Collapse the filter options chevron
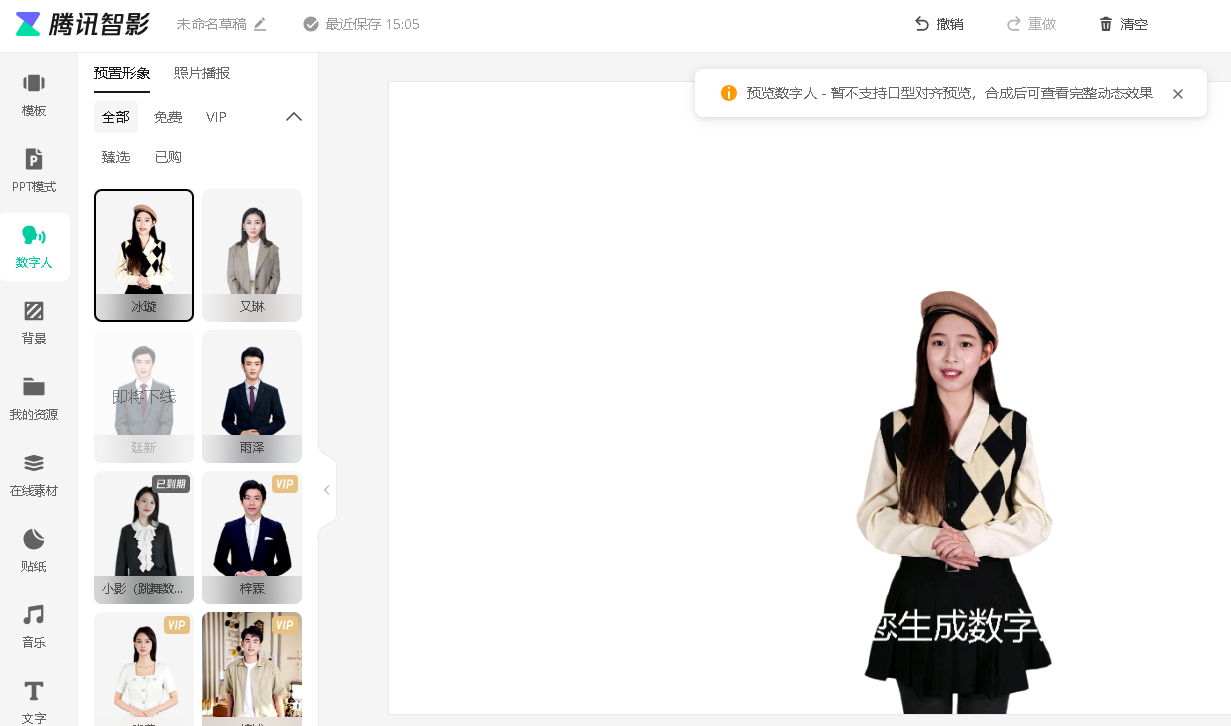1231x726 pixels. tap(294, 117)
